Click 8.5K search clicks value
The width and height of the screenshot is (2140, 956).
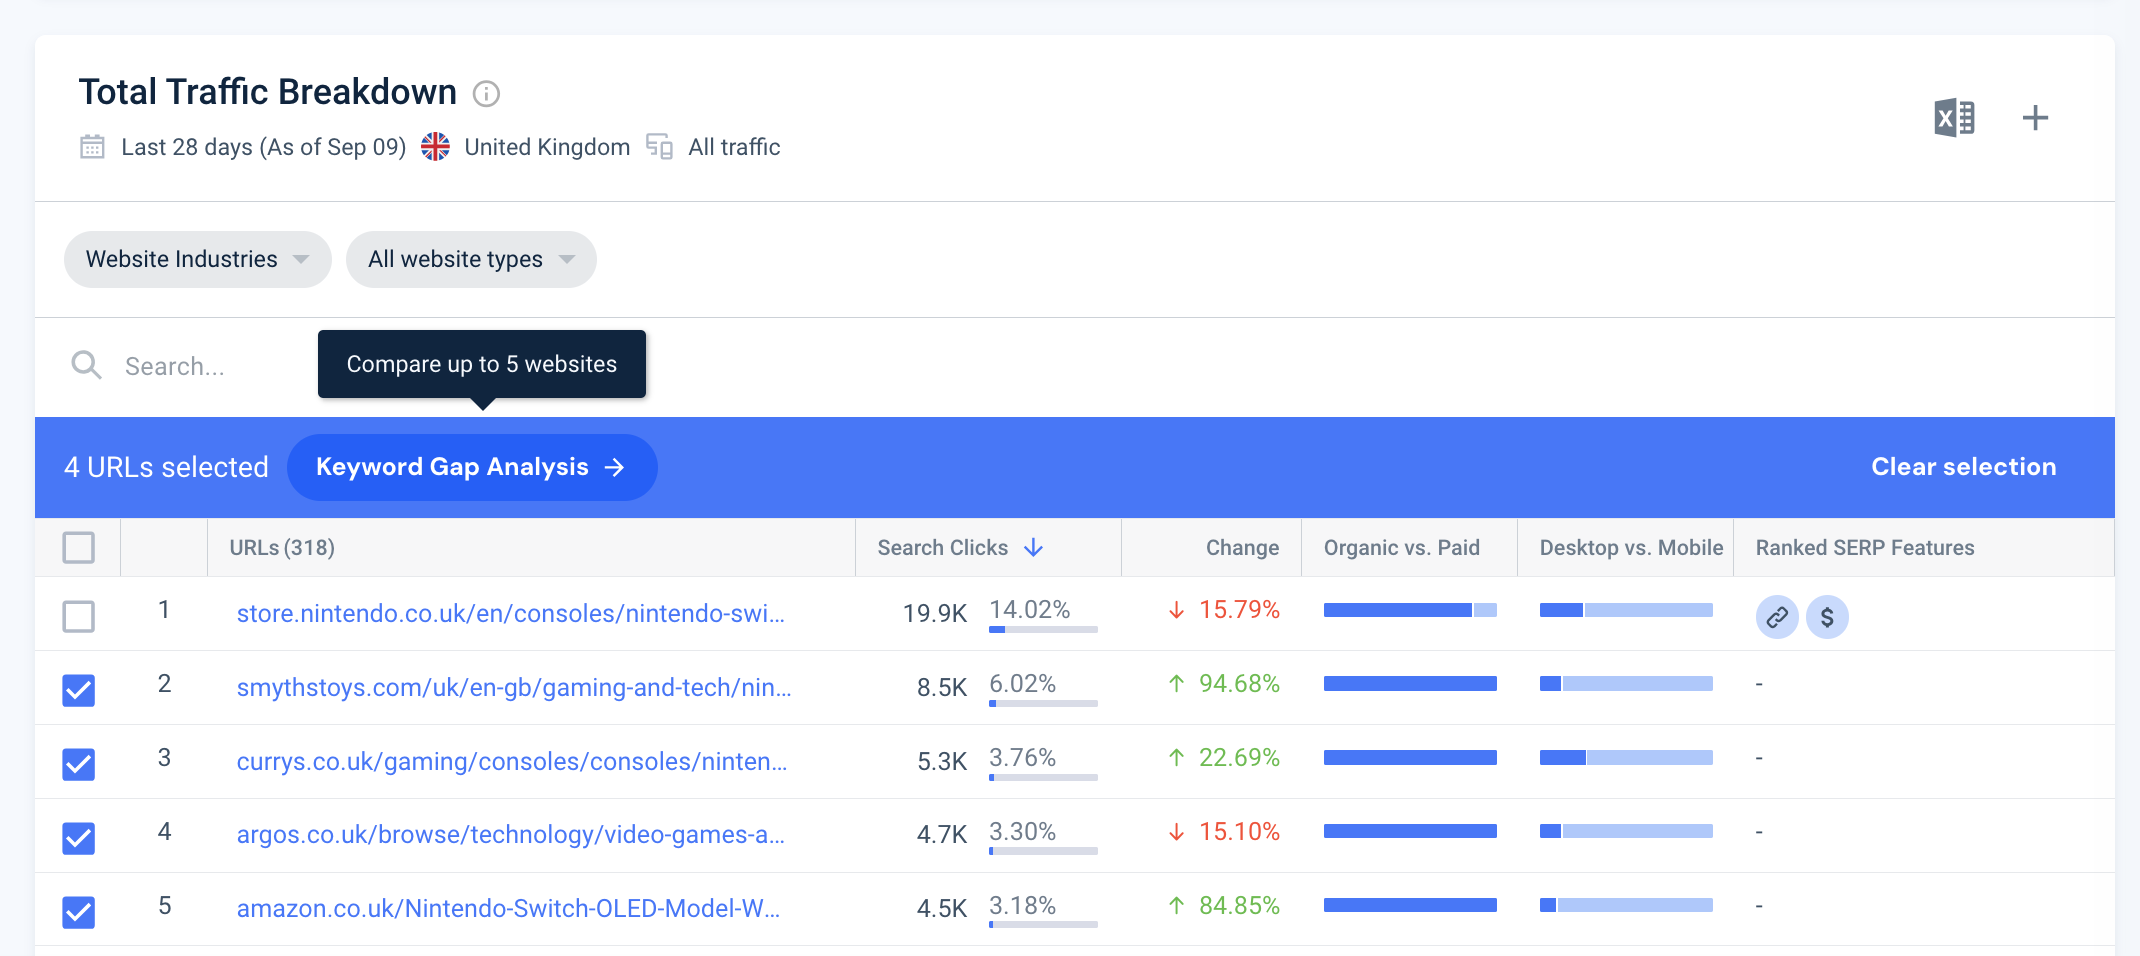[942, 687]
